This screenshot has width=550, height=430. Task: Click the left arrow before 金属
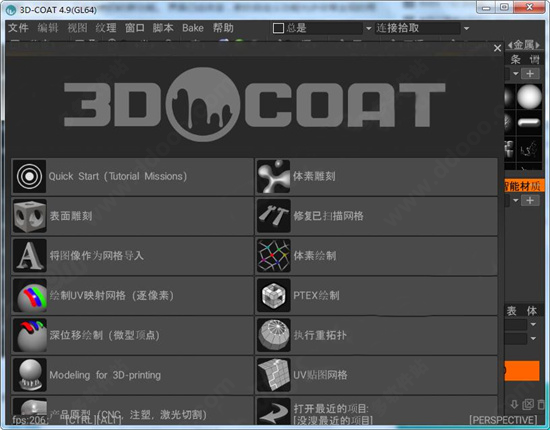510,45
